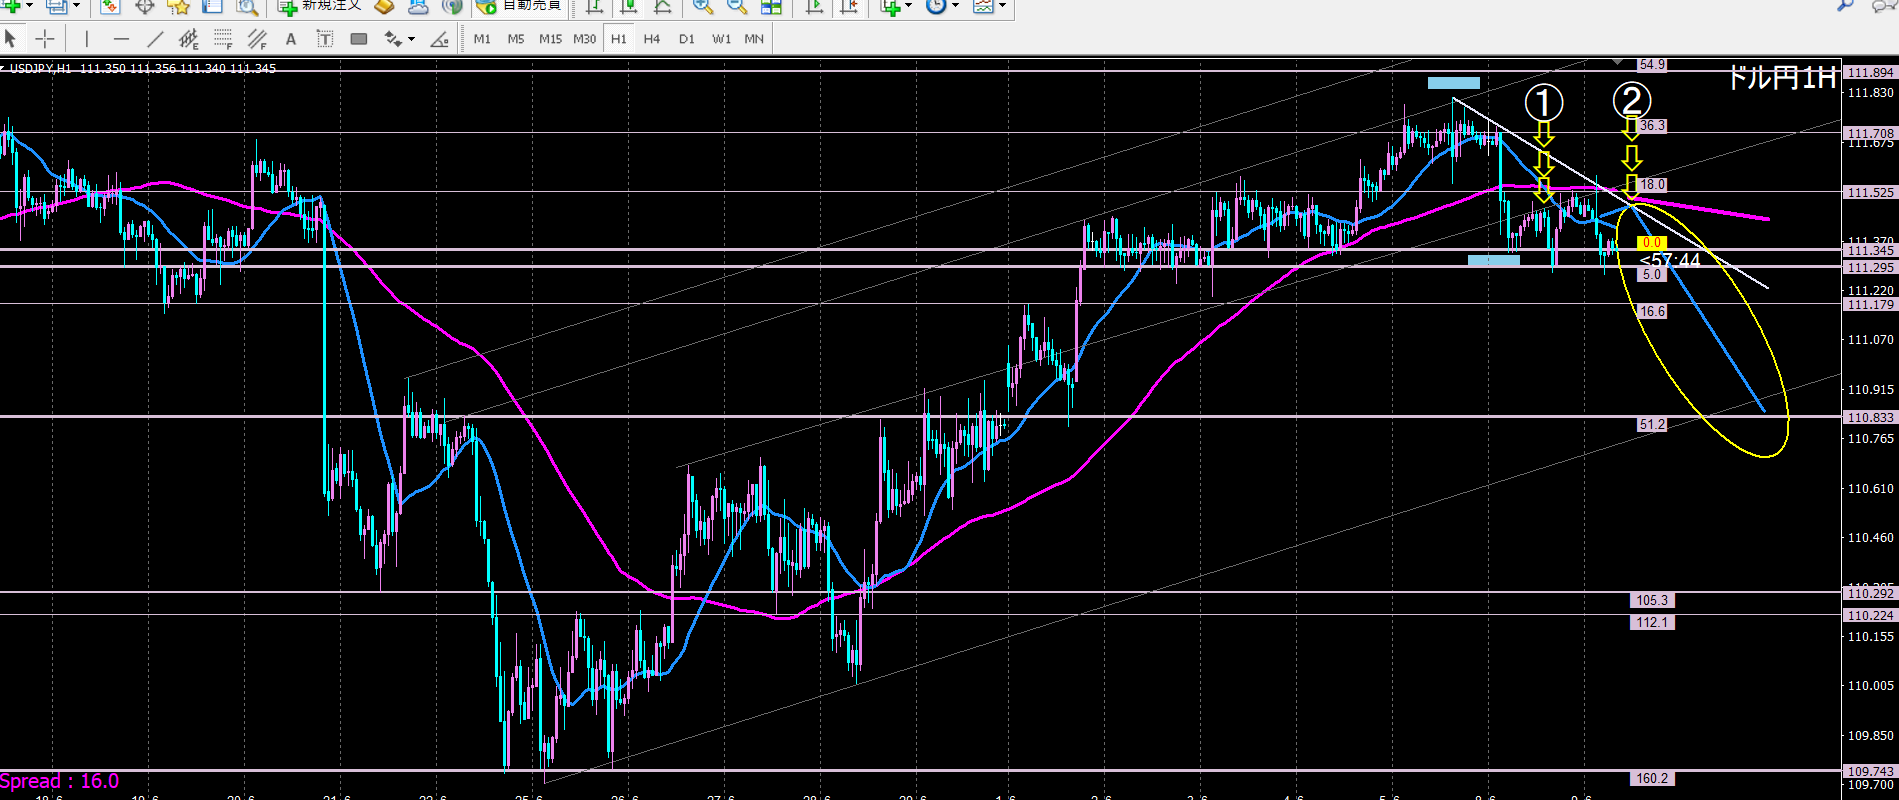Select the H1 timeframe

click(x=618, y=39)
